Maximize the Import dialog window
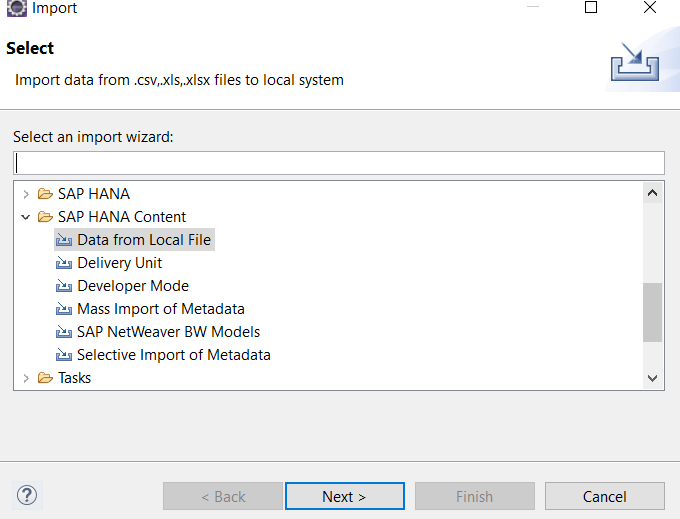This screenshot has height=519, width=680. click(591, 7)
